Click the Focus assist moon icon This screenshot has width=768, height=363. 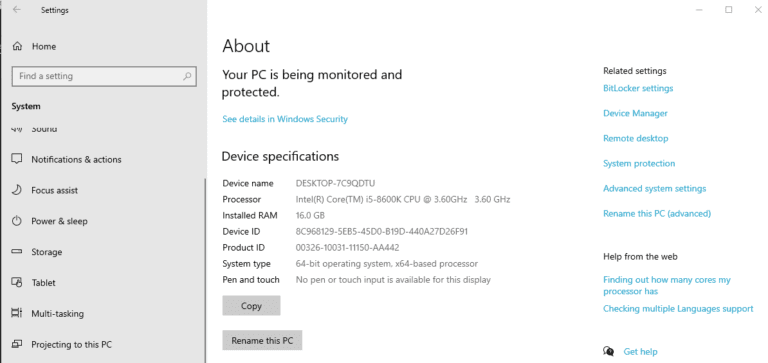tap(17, 190)
